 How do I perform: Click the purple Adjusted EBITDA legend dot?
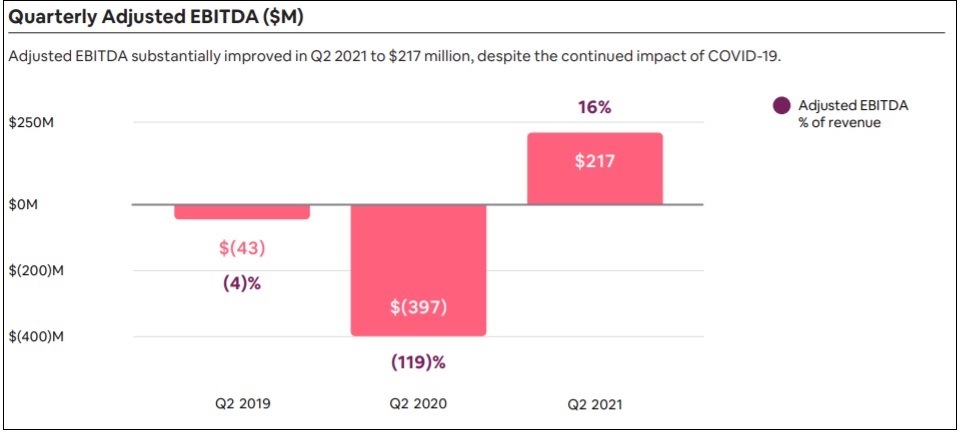[781, 105]
